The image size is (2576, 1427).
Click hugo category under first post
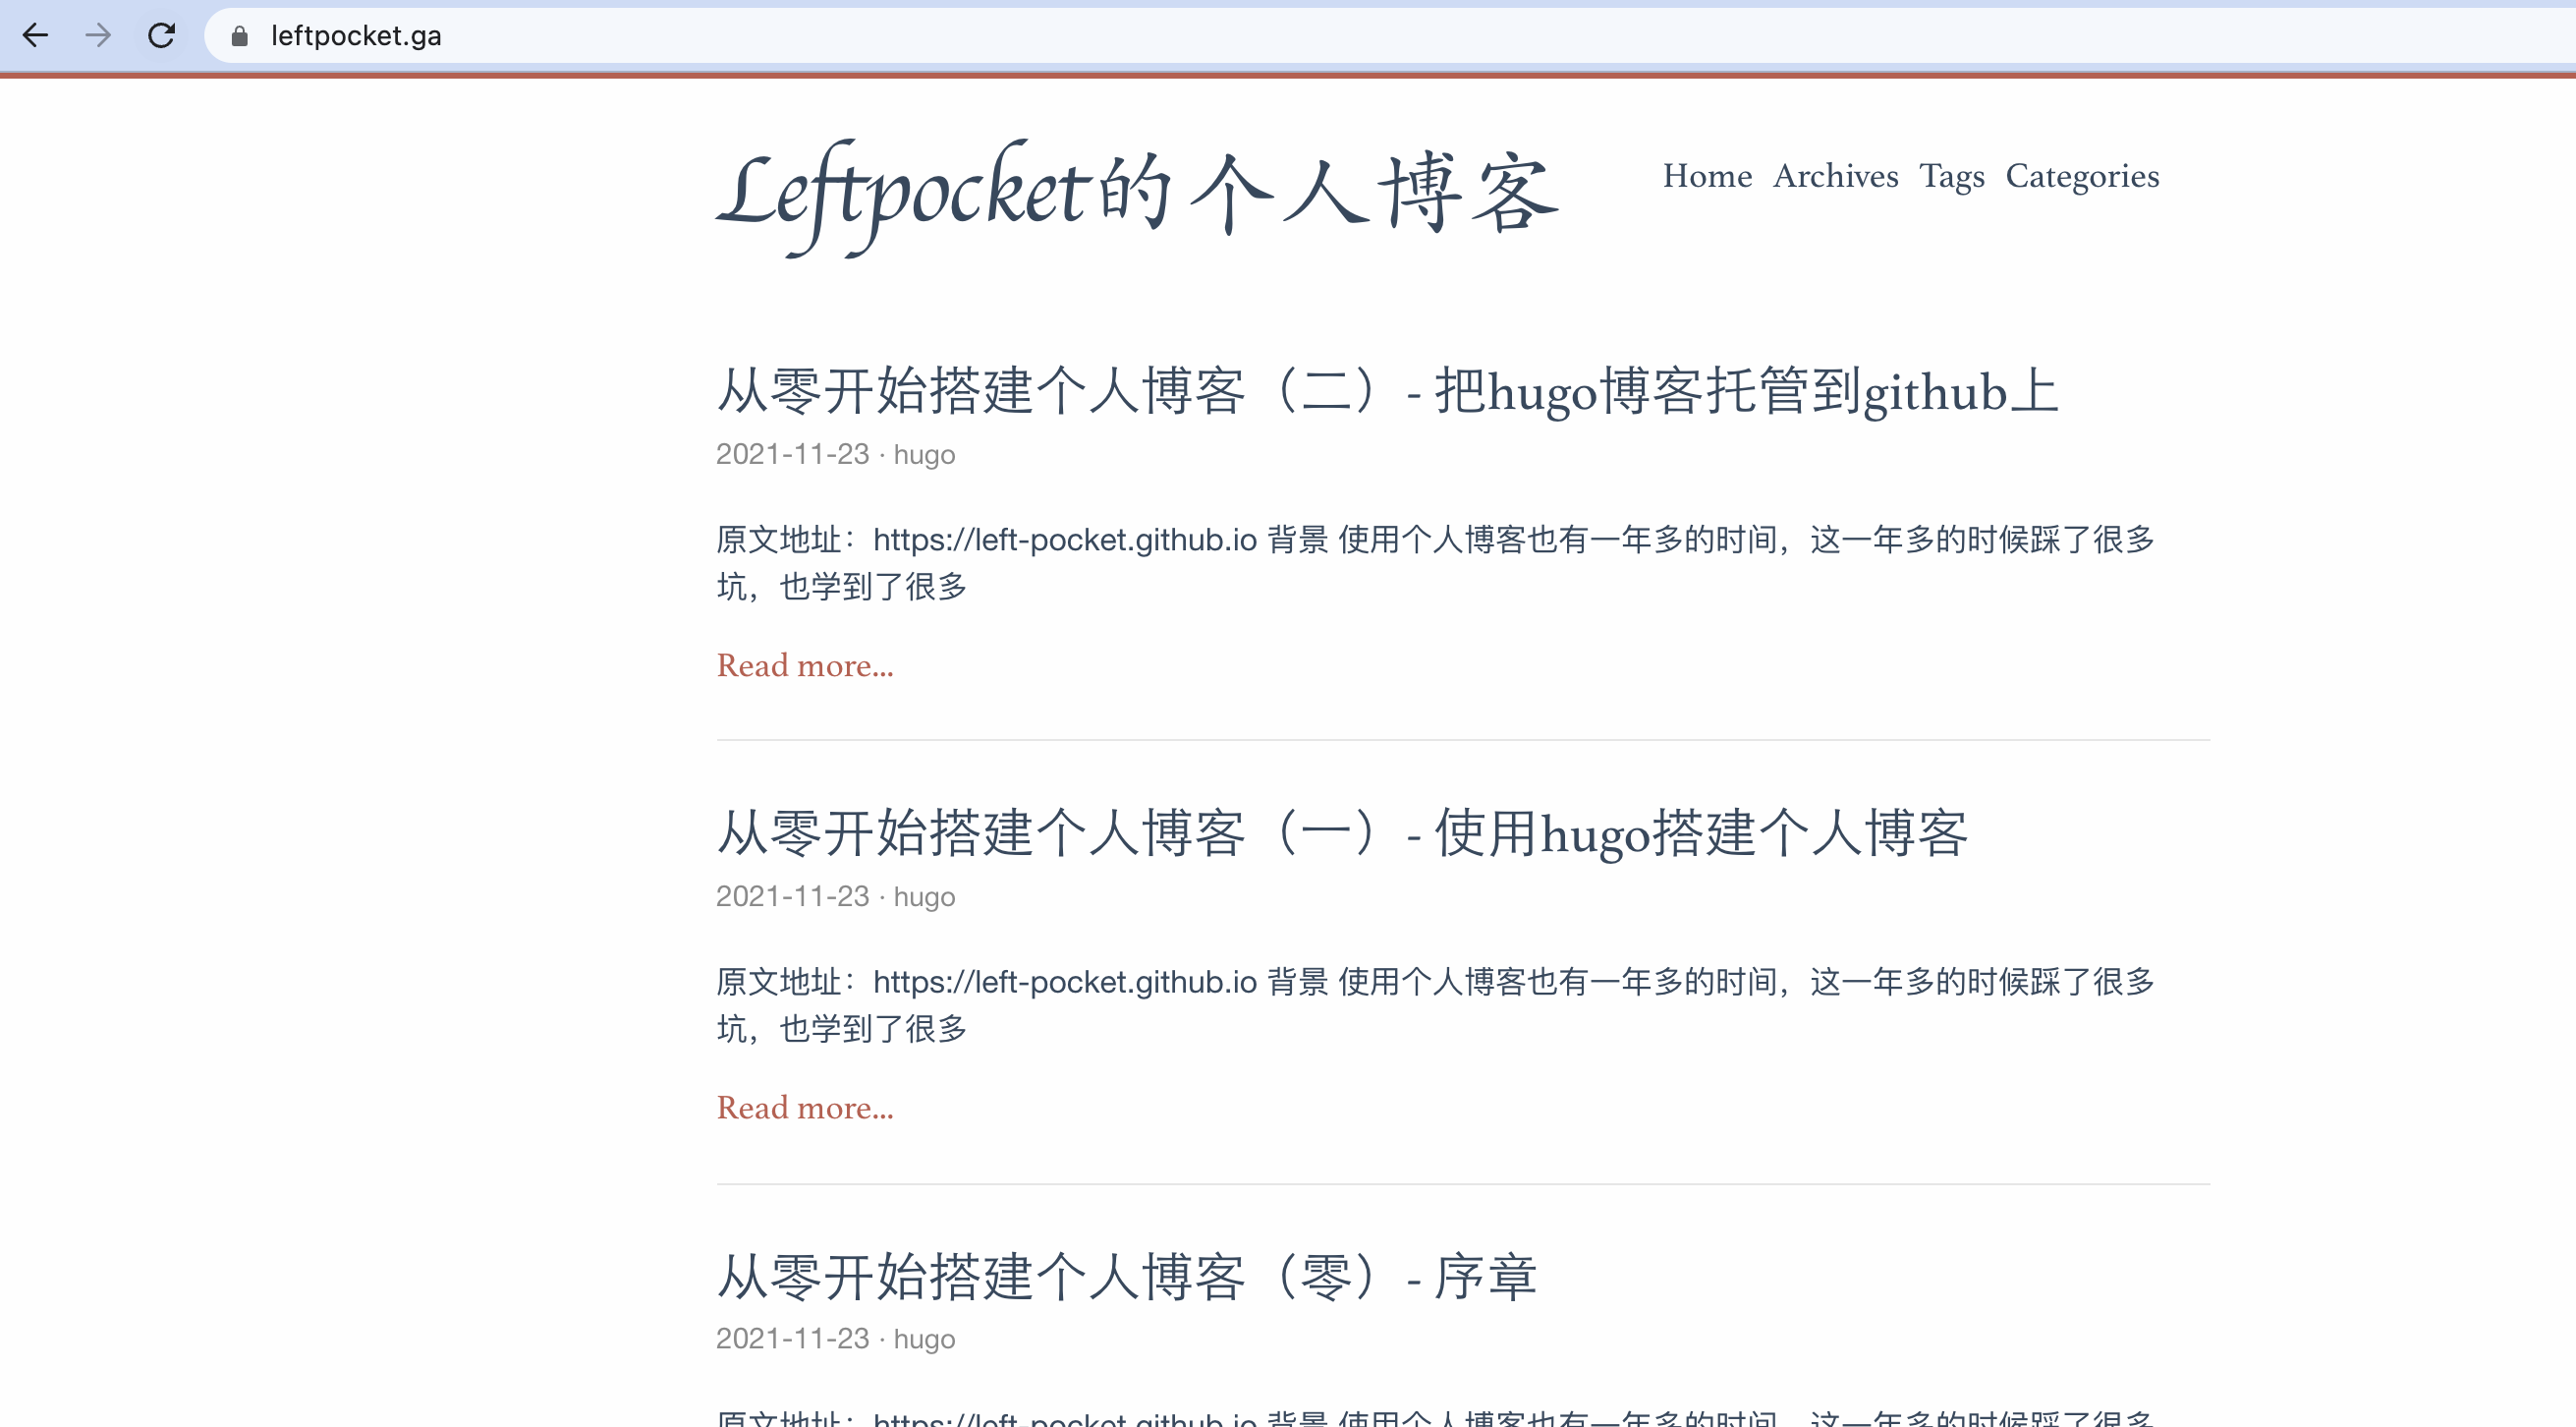pos(924,455)
